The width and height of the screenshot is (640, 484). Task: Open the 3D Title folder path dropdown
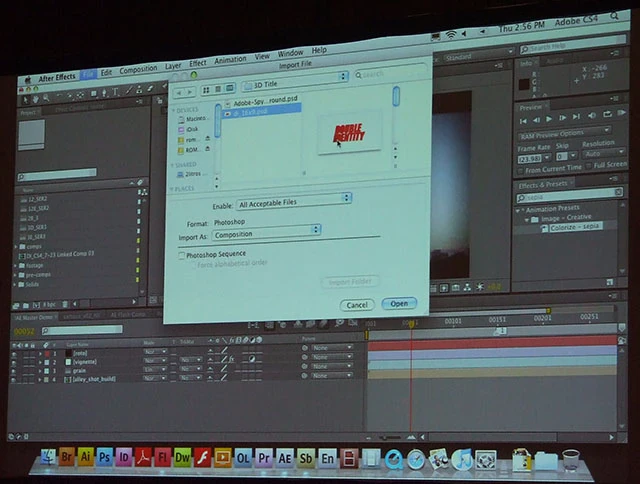point(295,81)
